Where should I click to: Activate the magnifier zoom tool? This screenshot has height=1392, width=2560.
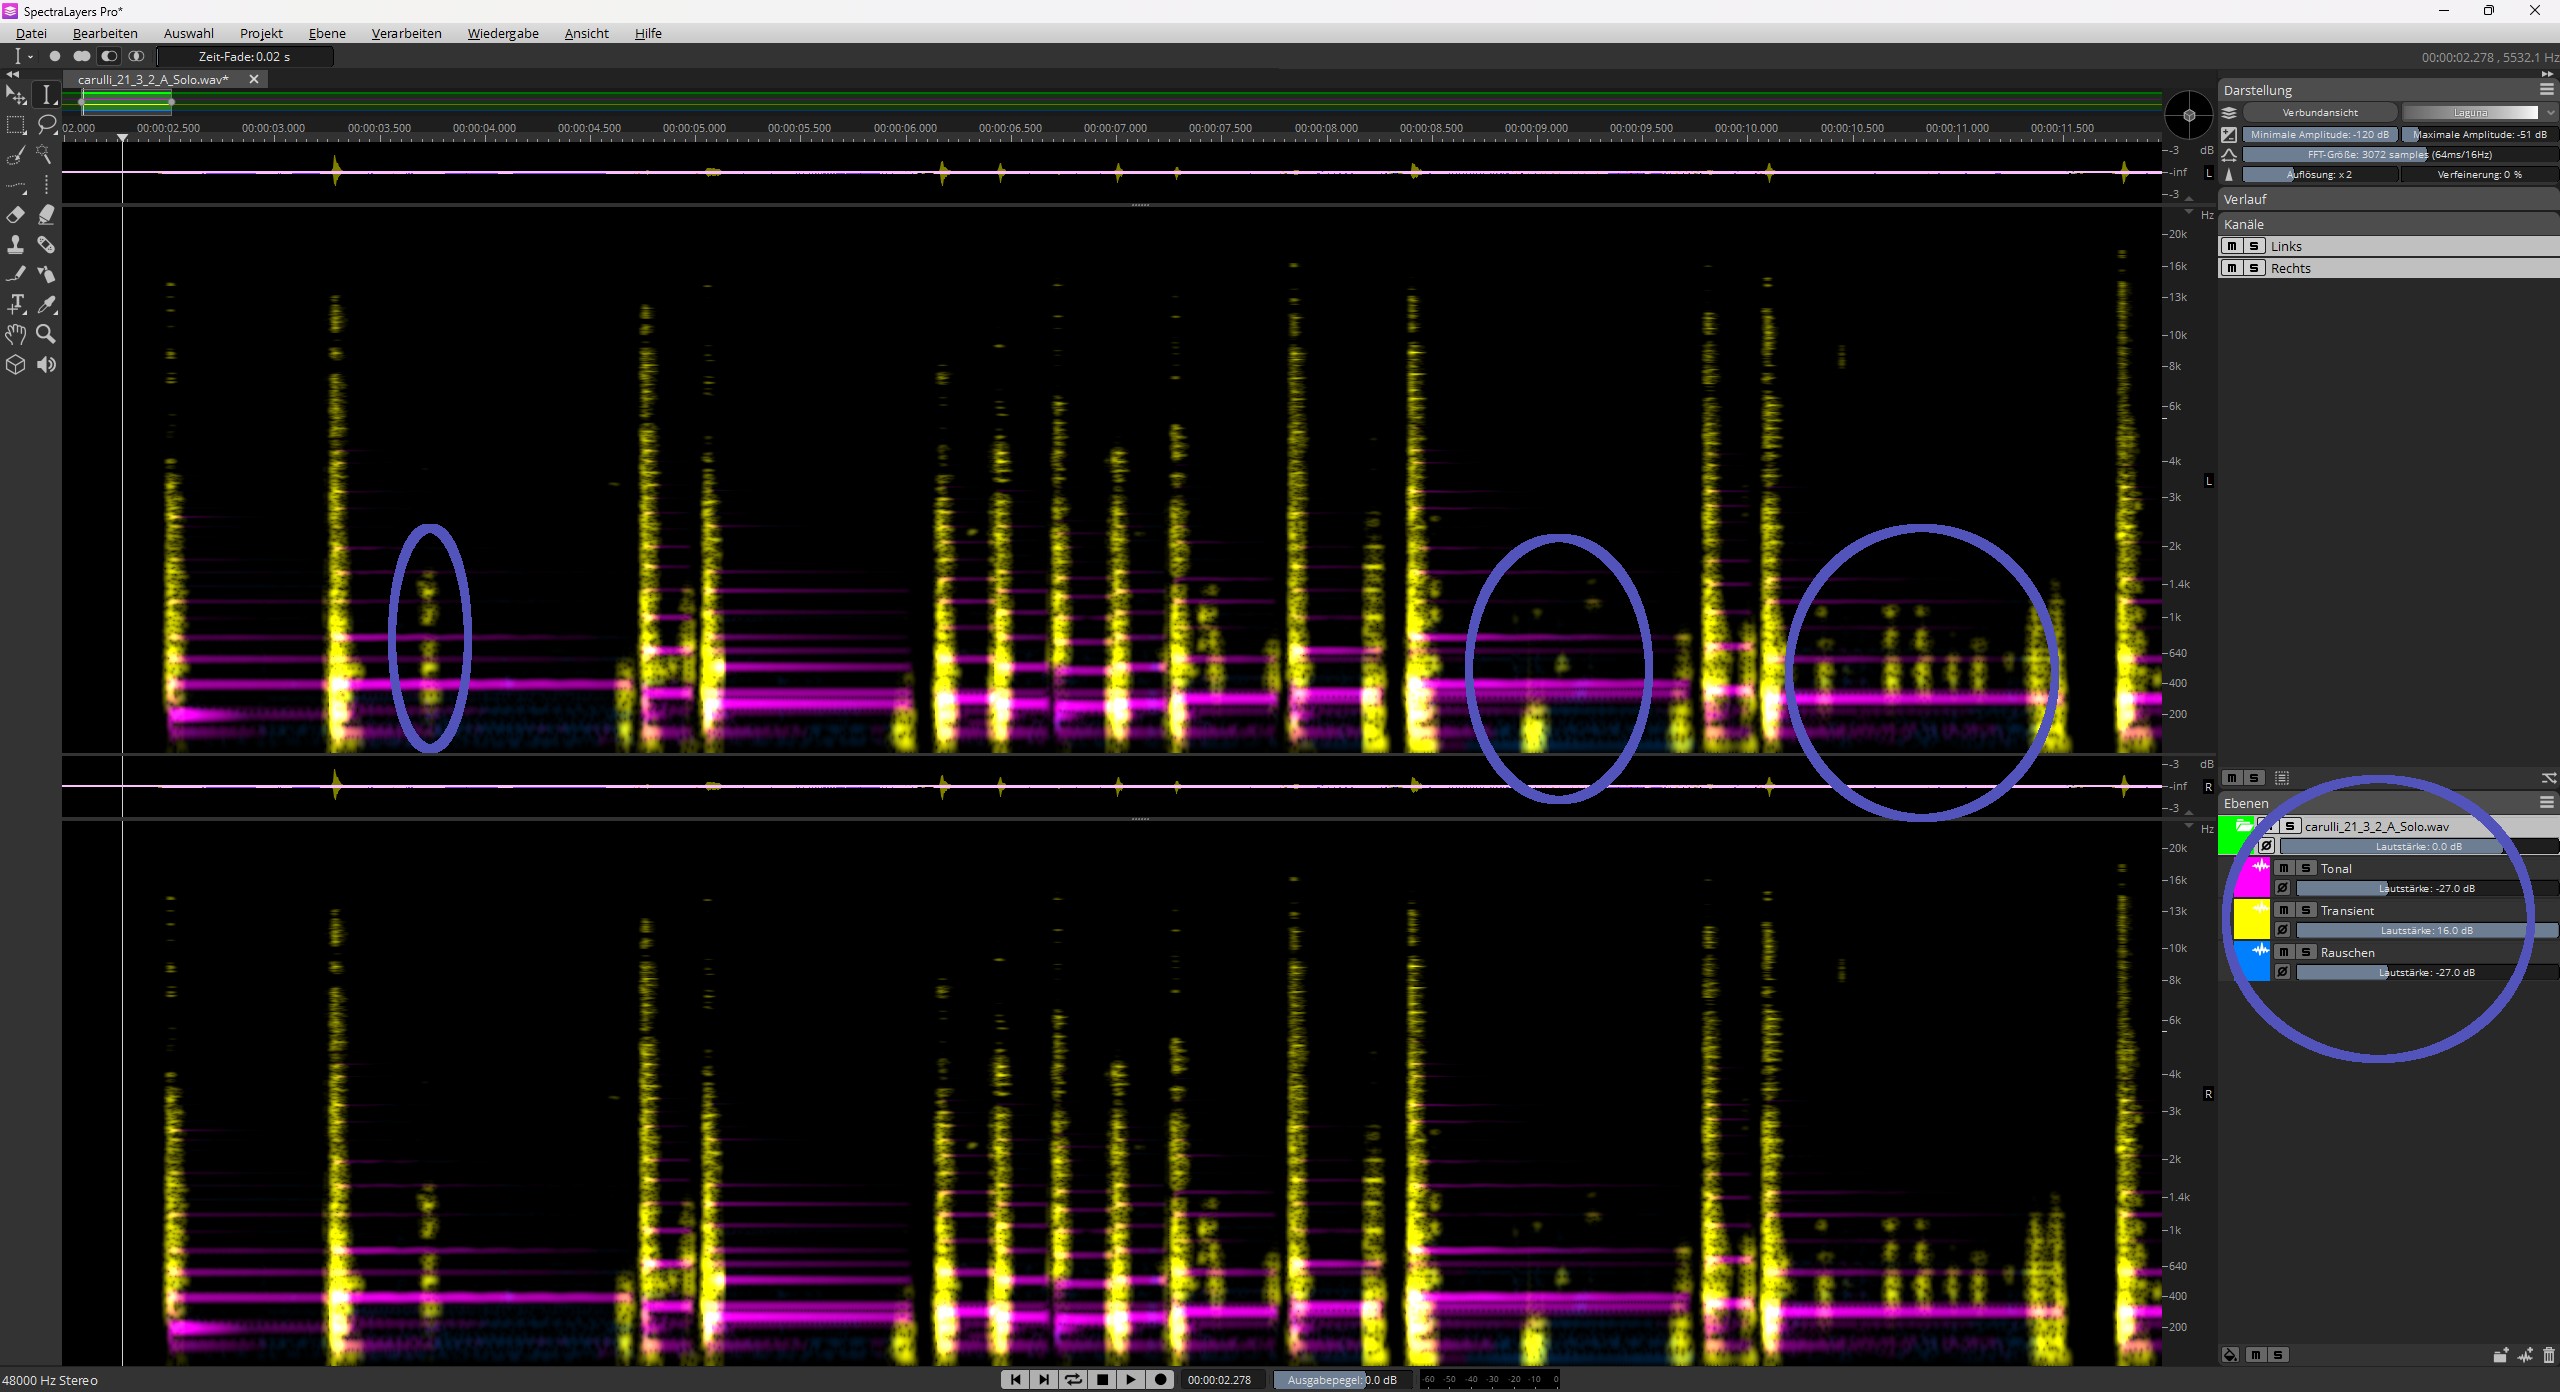(x=46, y=334)
